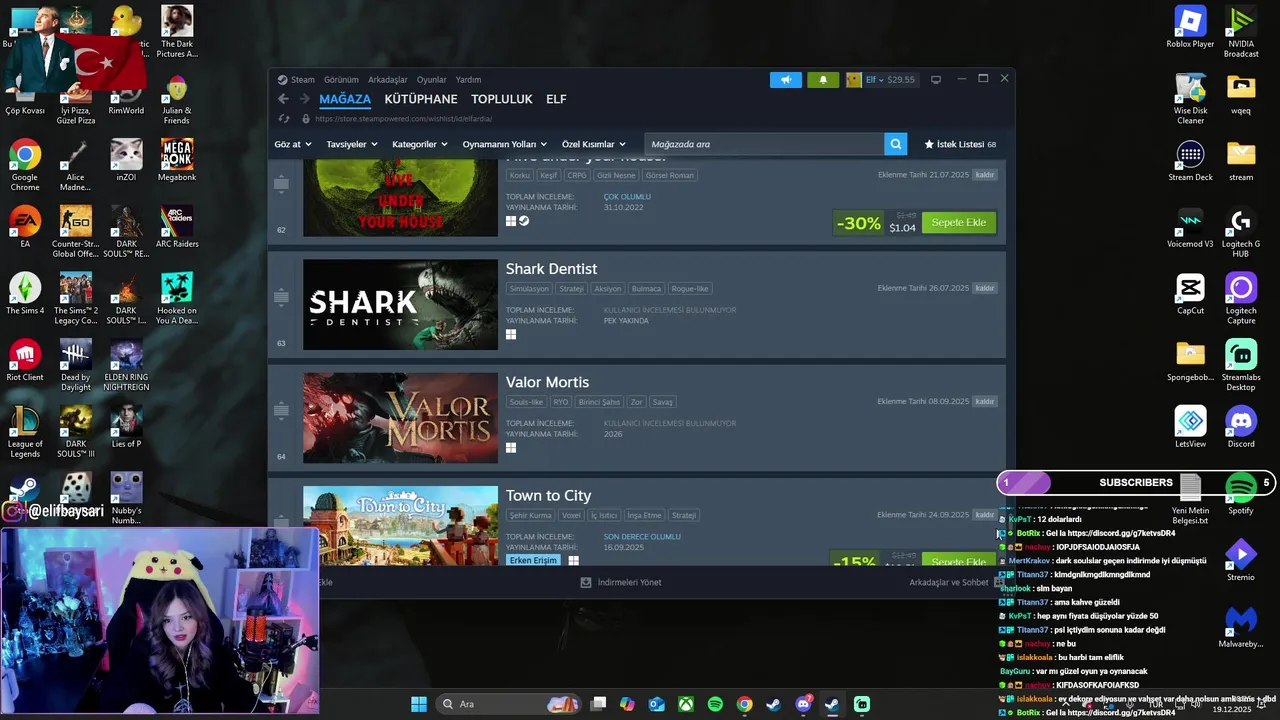
Task: Reload the Steam store page
Action: (284, 118)
